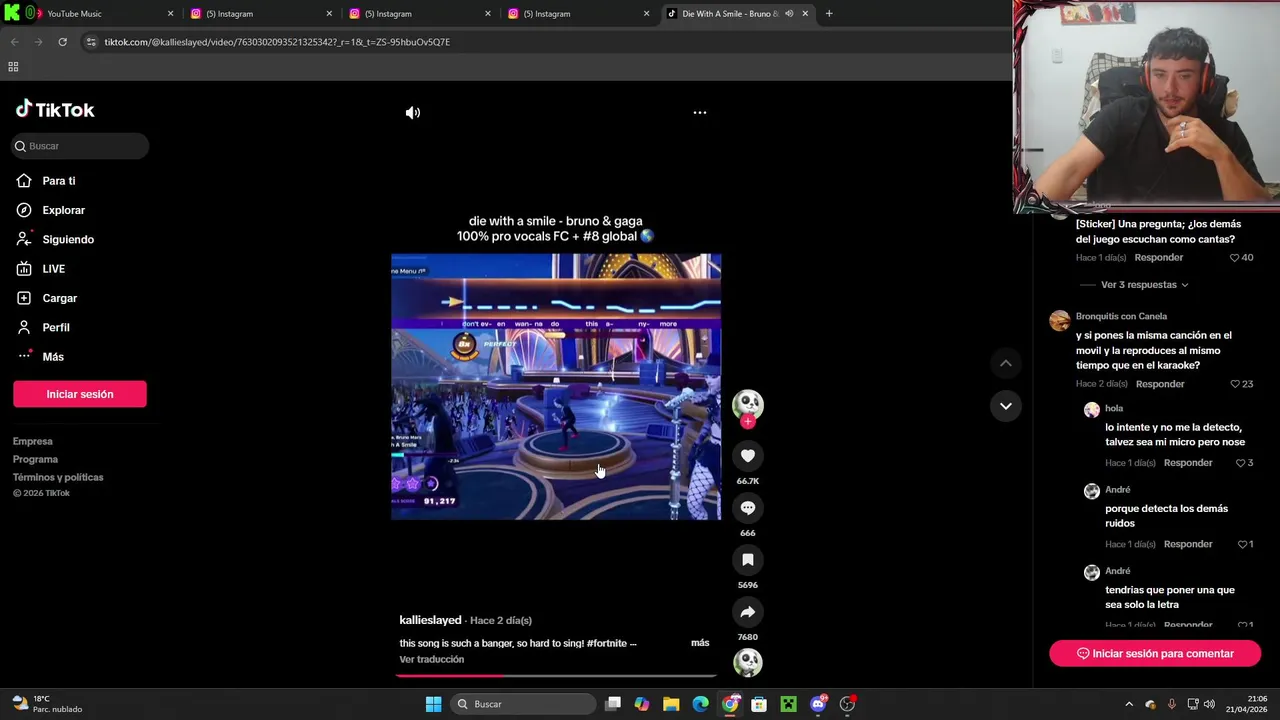
Task: Expand Ver 3 respuestas replies
Action: pos(1144,285)
